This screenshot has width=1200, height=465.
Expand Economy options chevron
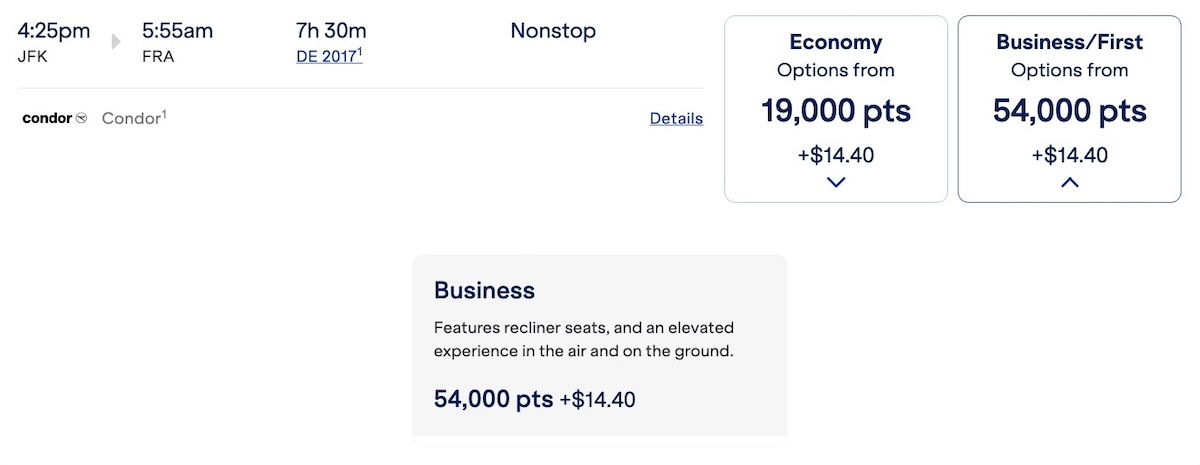[x=837, y=182]
